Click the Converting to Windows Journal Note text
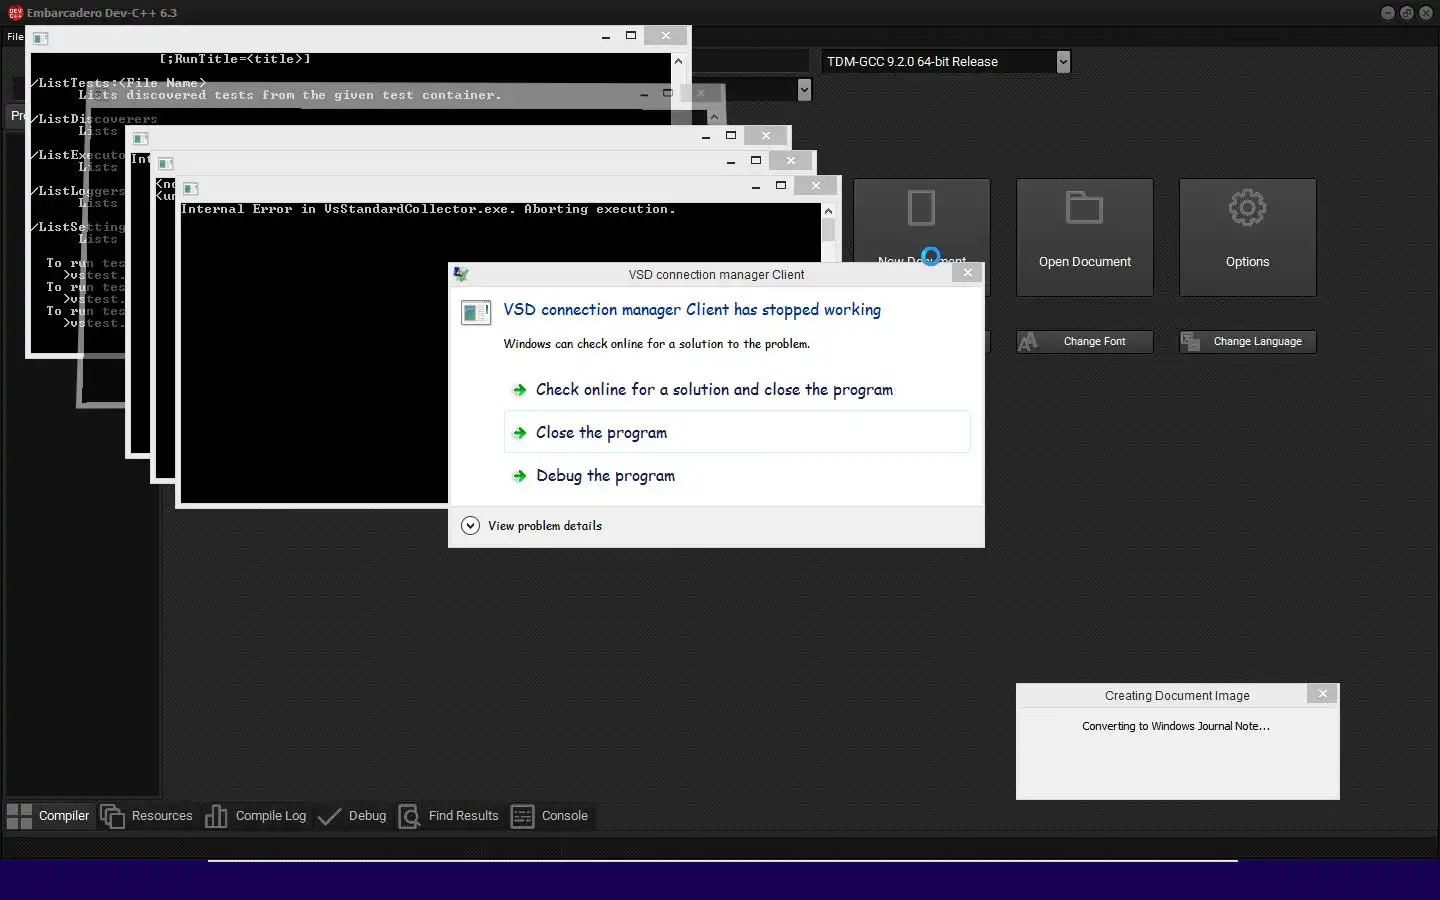 pos(1176,727)
